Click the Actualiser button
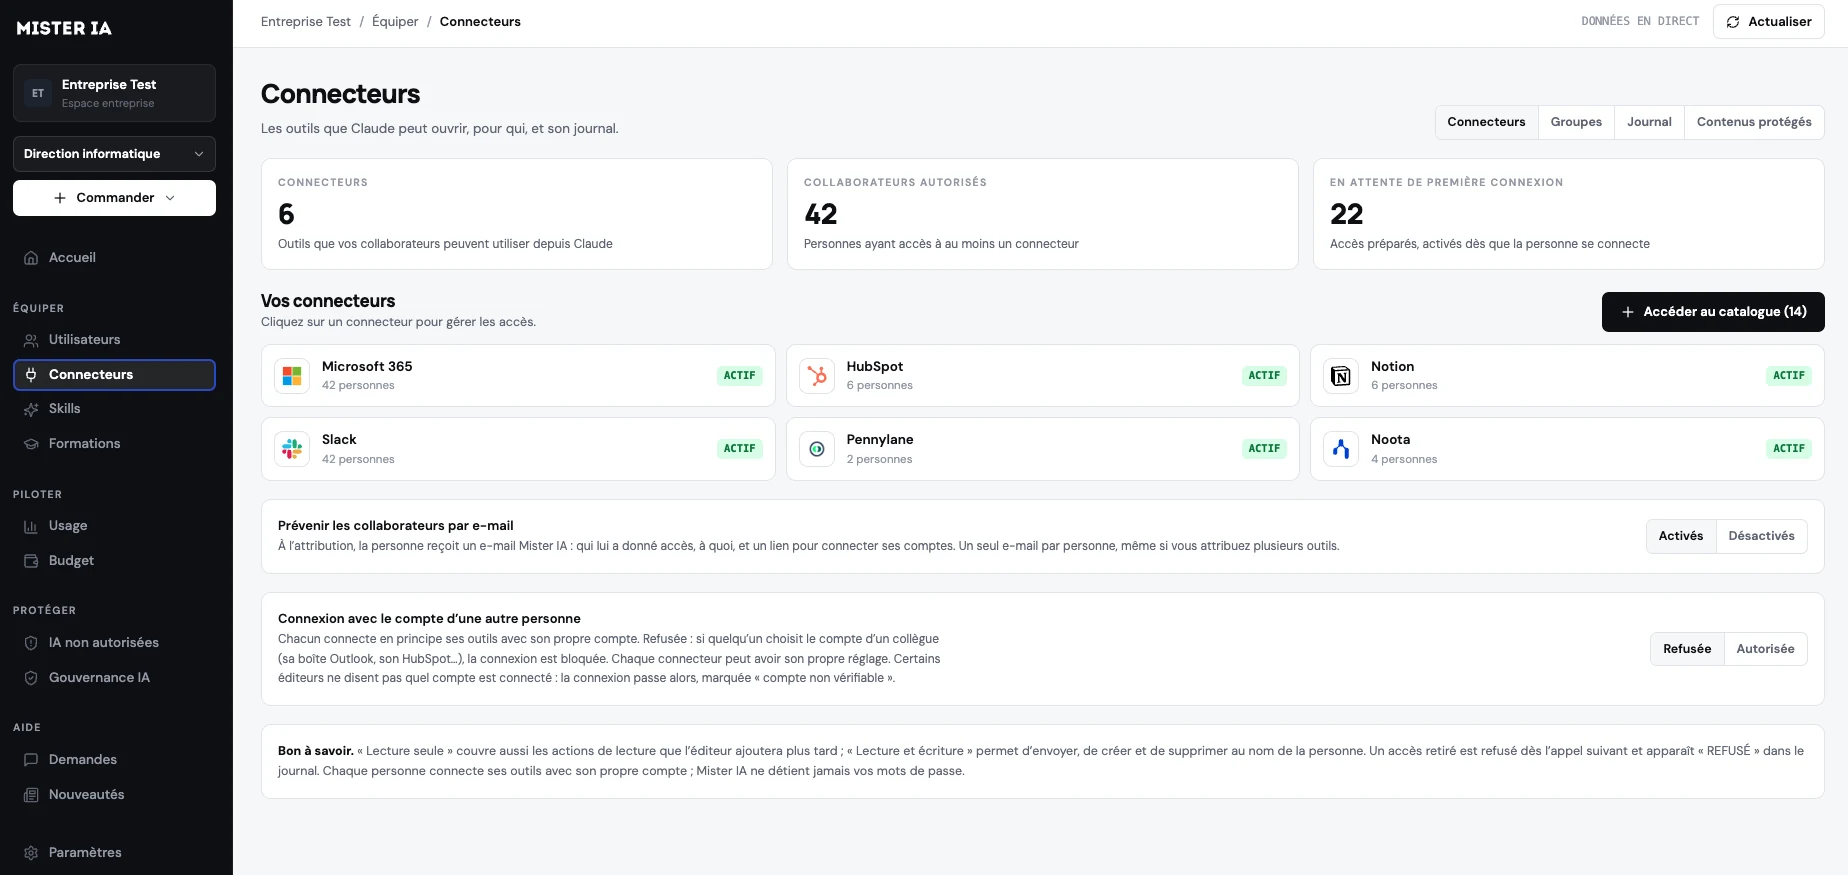 point(1768,22)
